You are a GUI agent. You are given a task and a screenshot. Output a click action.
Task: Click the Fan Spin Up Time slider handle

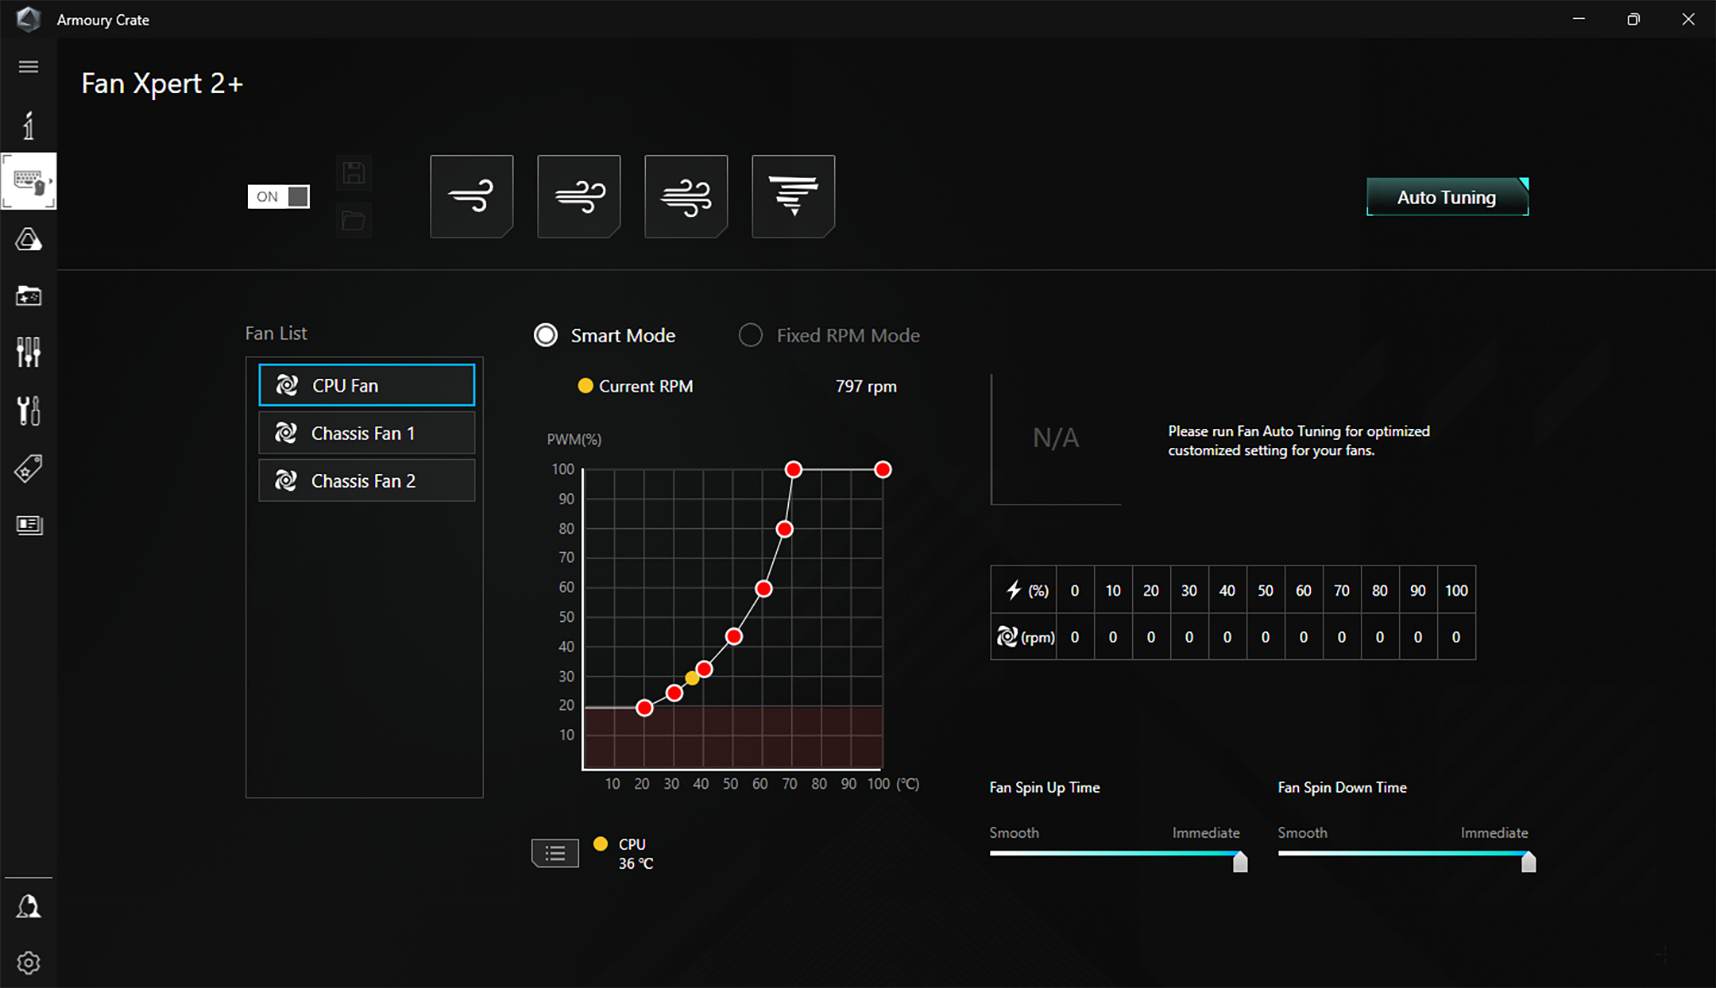(x=1240, y=861)
